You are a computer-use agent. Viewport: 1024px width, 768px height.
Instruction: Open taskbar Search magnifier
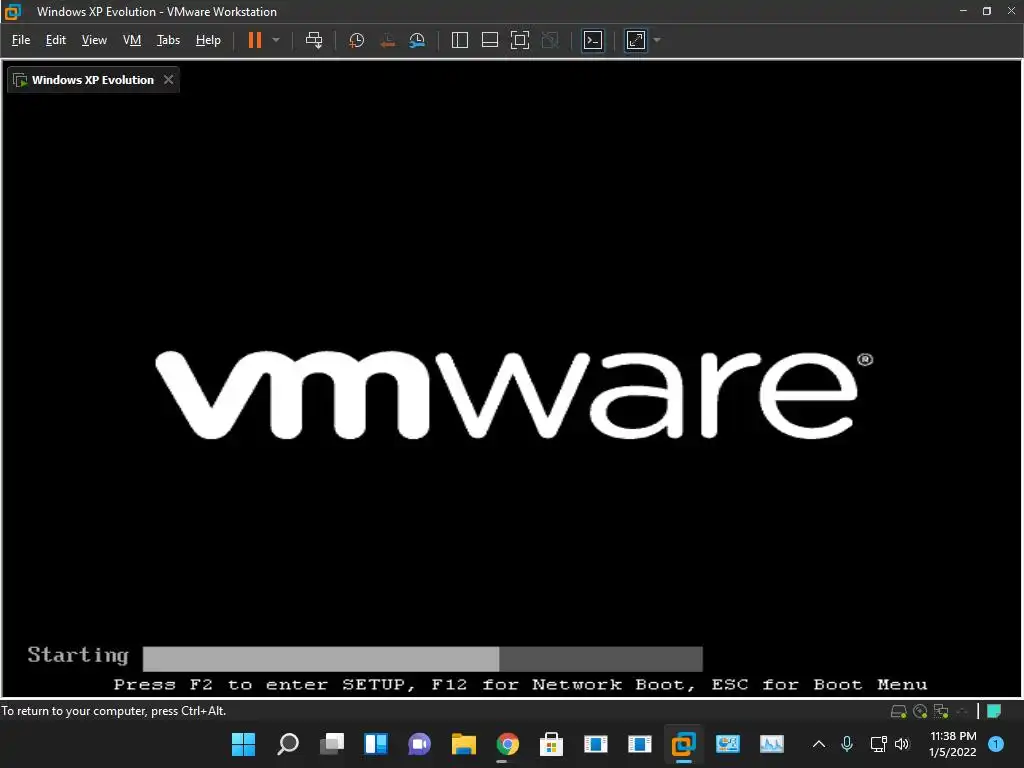(x=288, y=744)
